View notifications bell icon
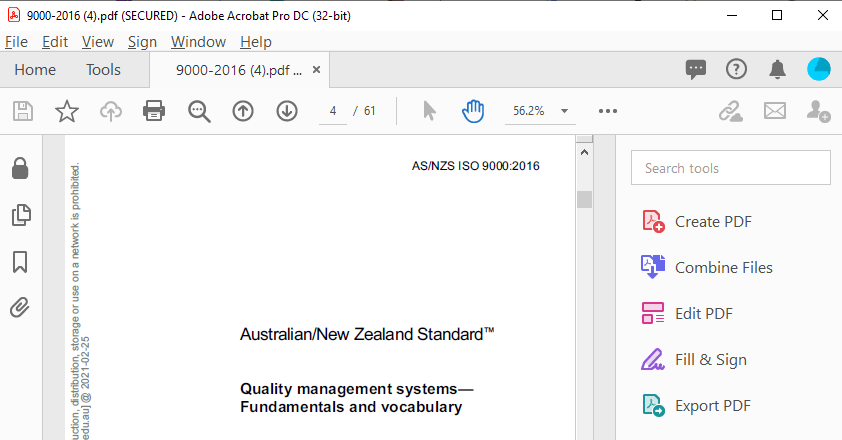The height and width of the screenshot is (440, 842). click(777, 69)
